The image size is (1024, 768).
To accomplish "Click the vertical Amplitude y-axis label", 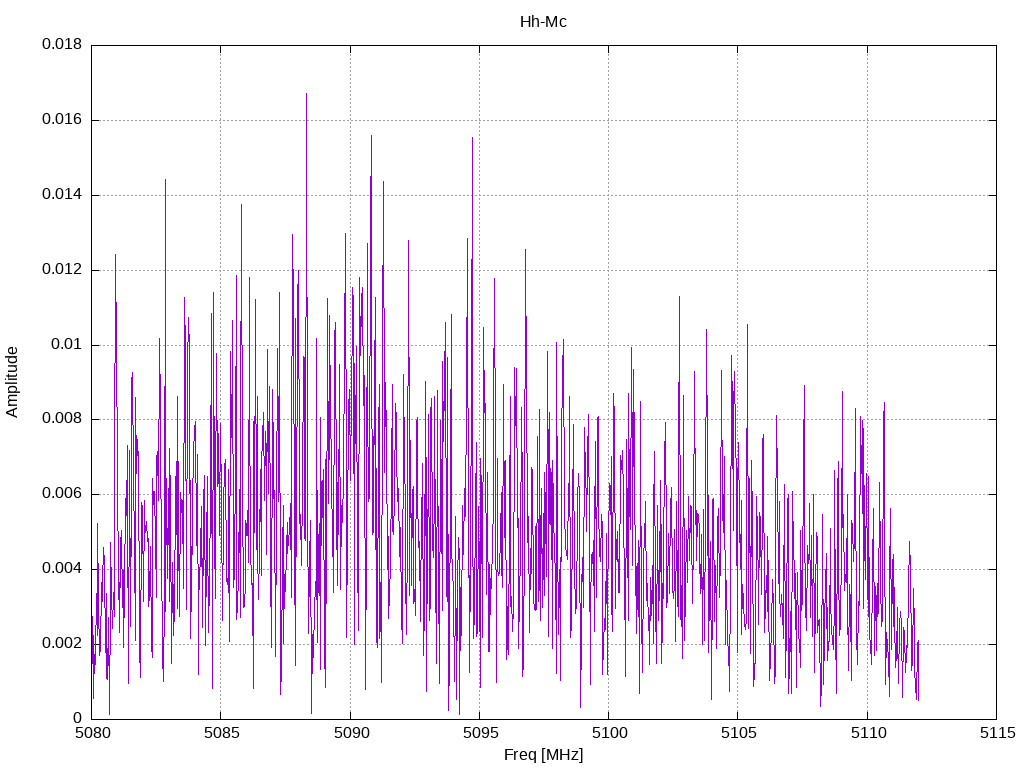I will (12, 381).
